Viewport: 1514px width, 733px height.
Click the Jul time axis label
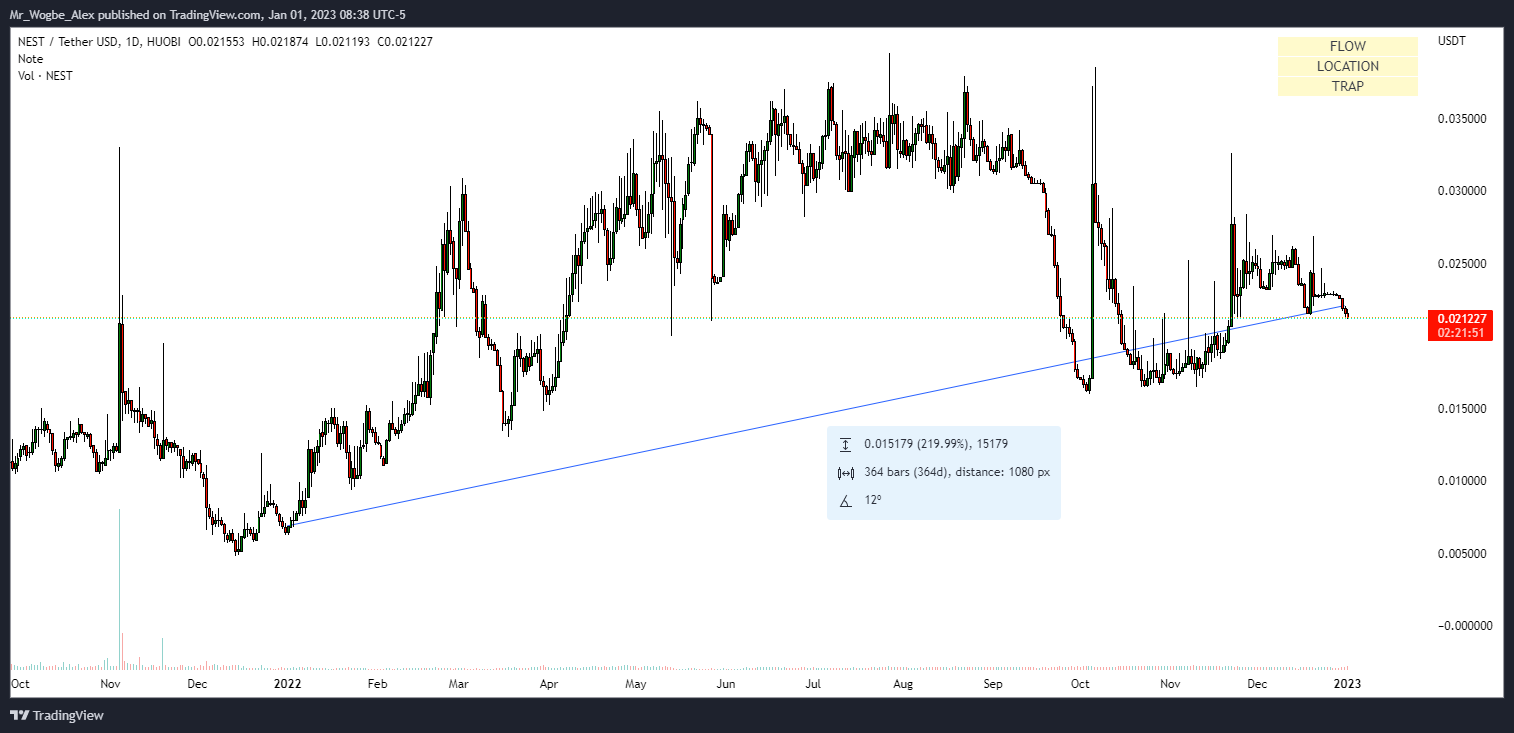814,685
